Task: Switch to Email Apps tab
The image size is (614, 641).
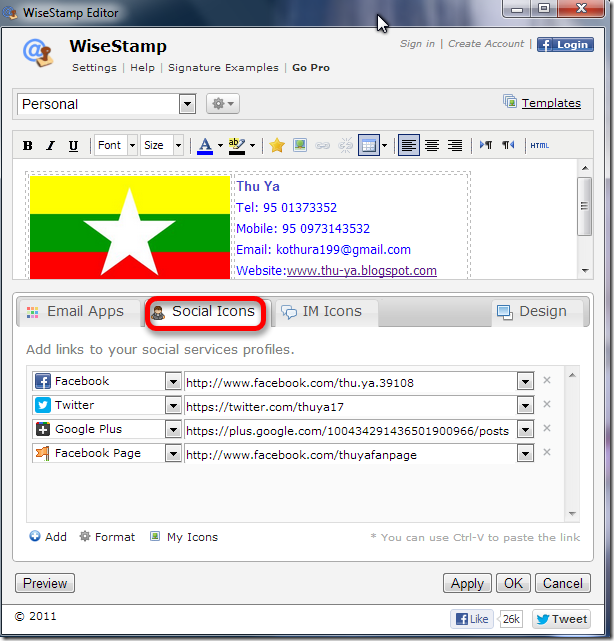Action: click(78, 312)
